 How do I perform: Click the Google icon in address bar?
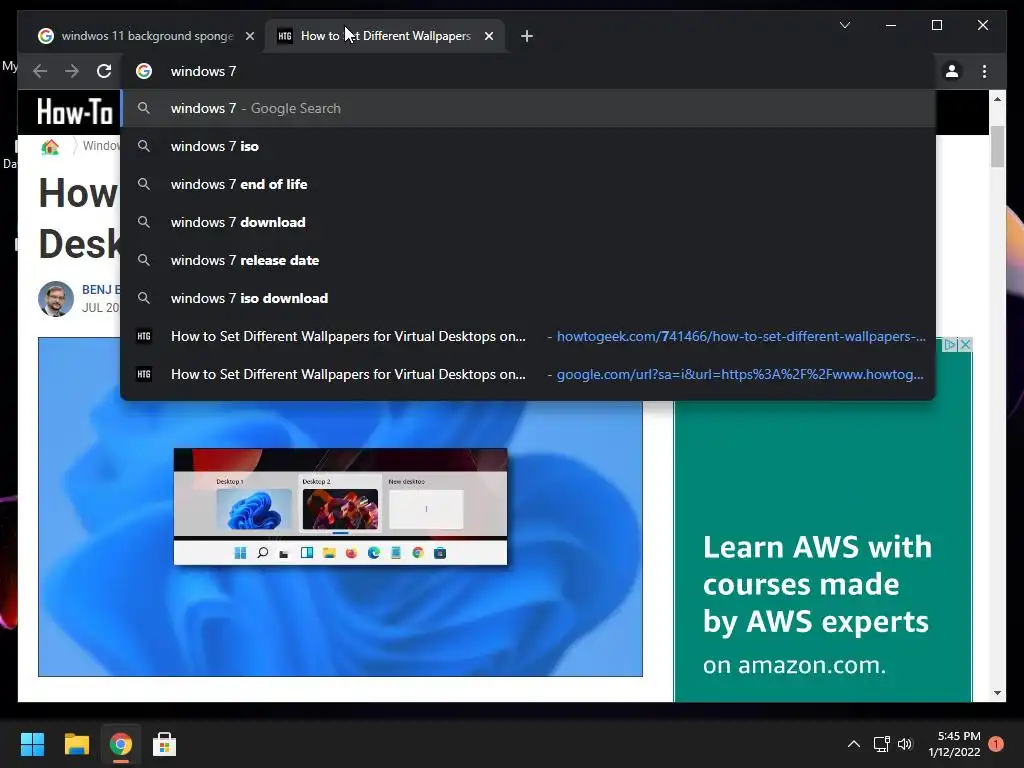point(144,71)
